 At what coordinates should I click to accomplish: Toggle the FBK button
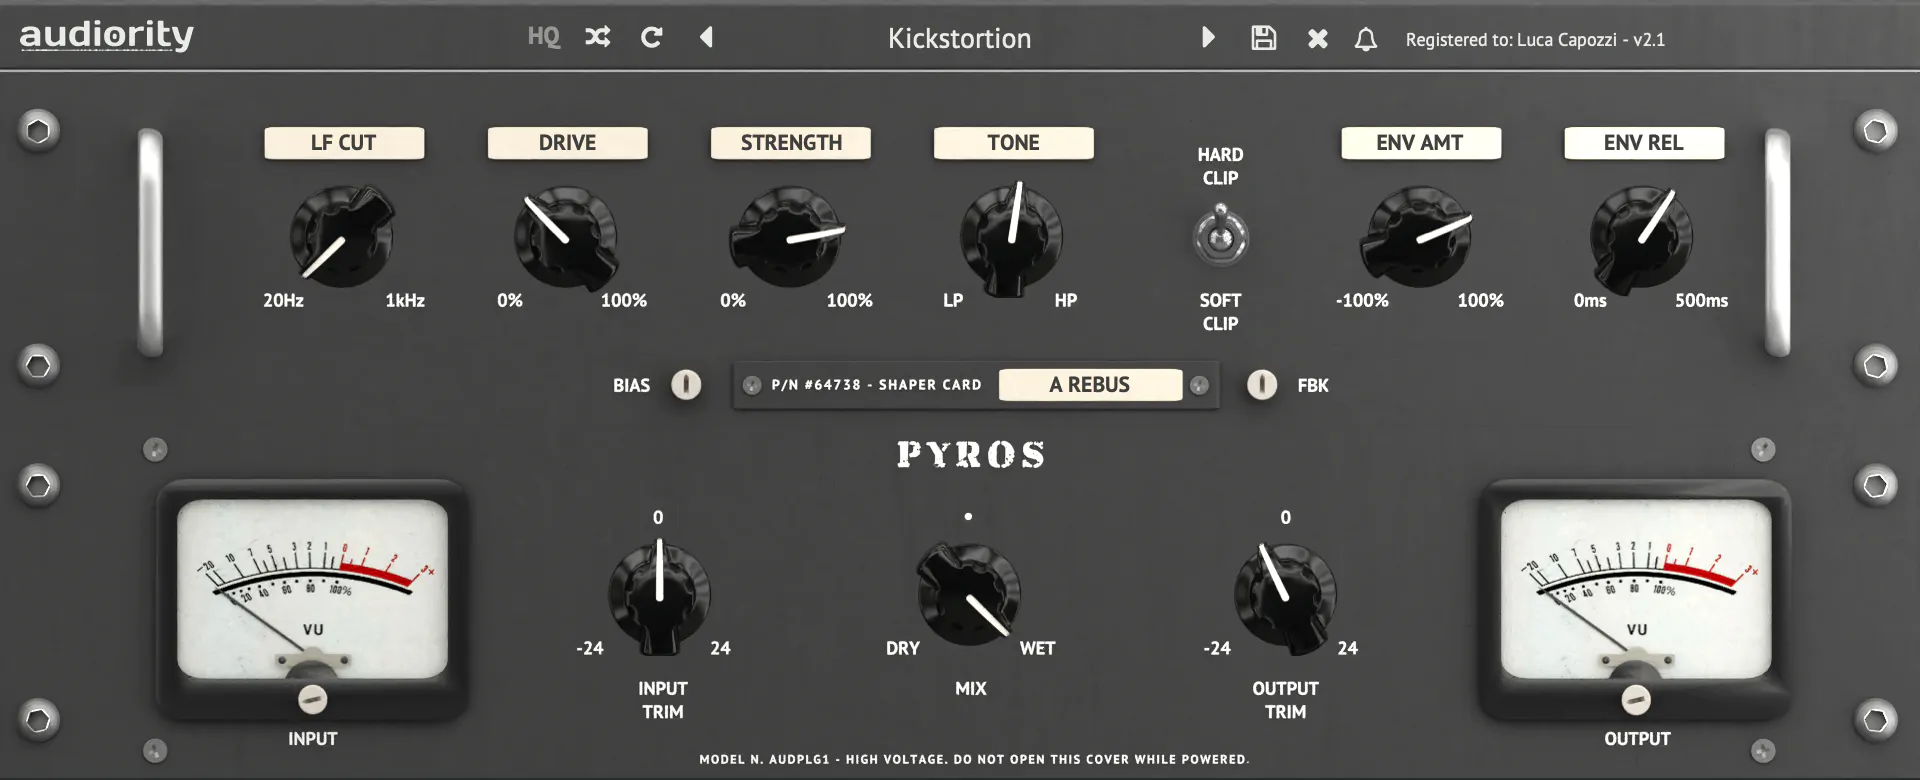coord(1262,385)
